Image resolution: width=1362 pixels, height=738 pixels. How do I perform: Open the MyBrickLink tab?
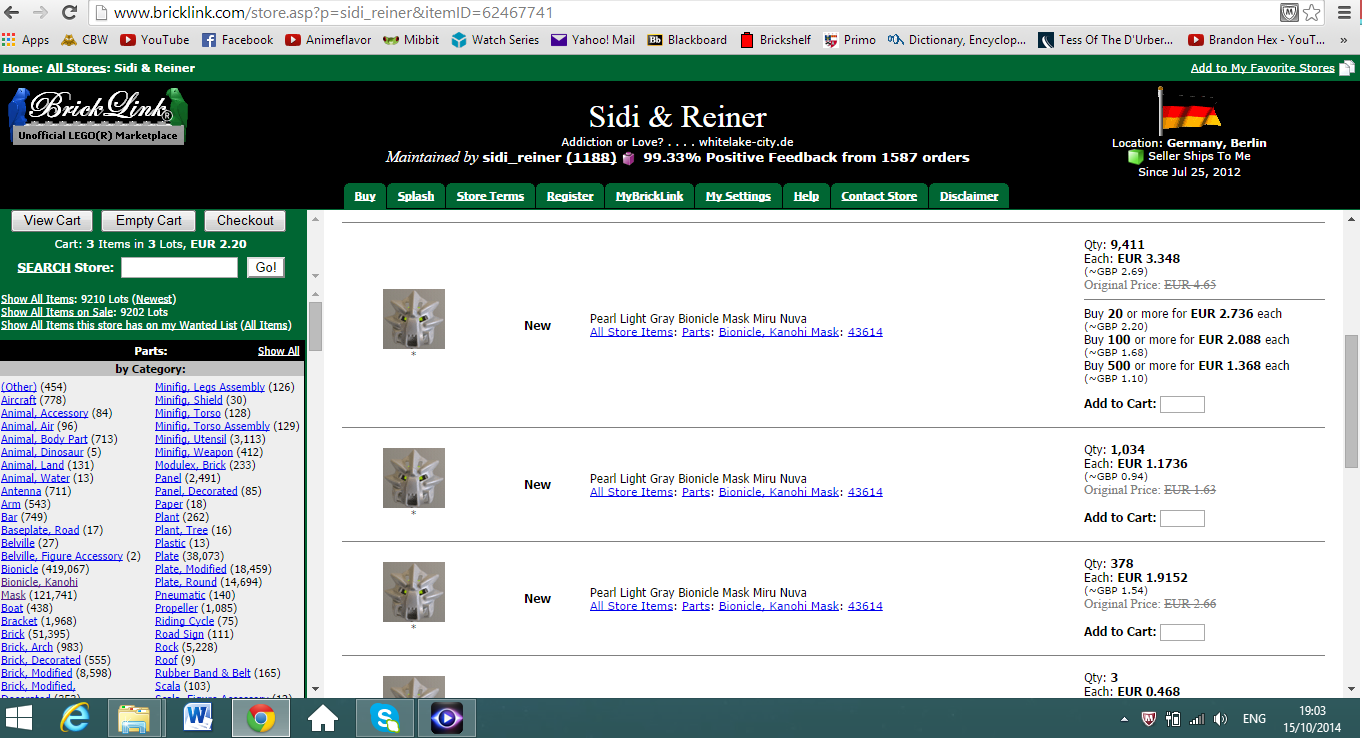[x=650, y=196]
